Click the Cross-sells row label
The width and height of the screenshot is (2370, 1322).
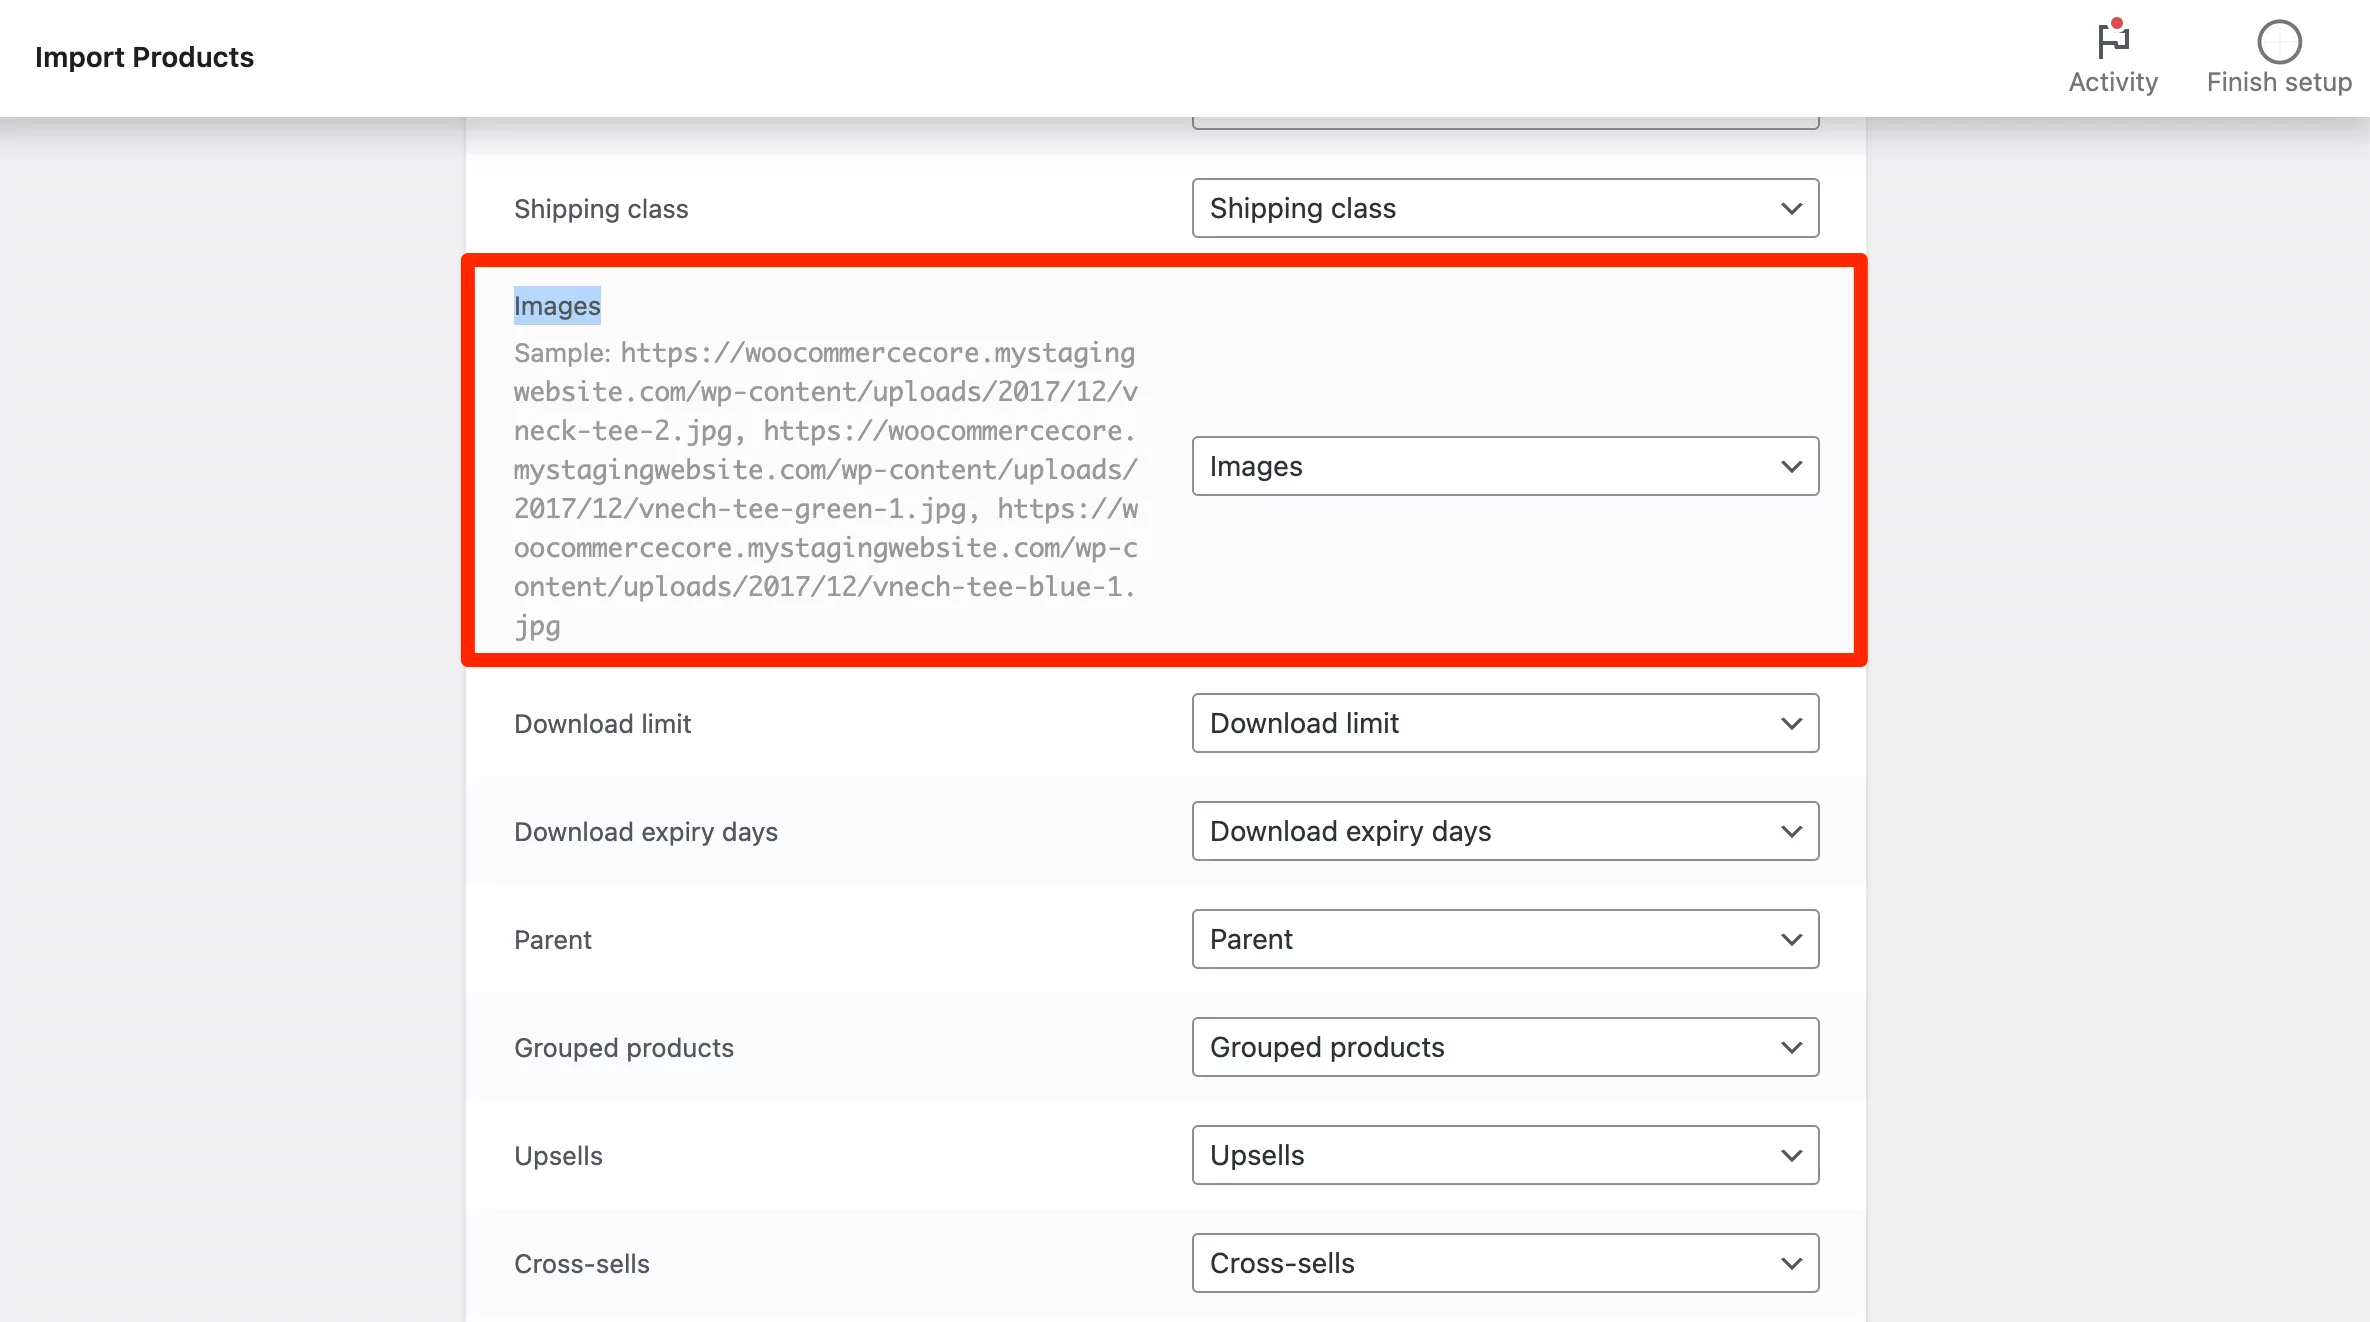click(581, 1264)
